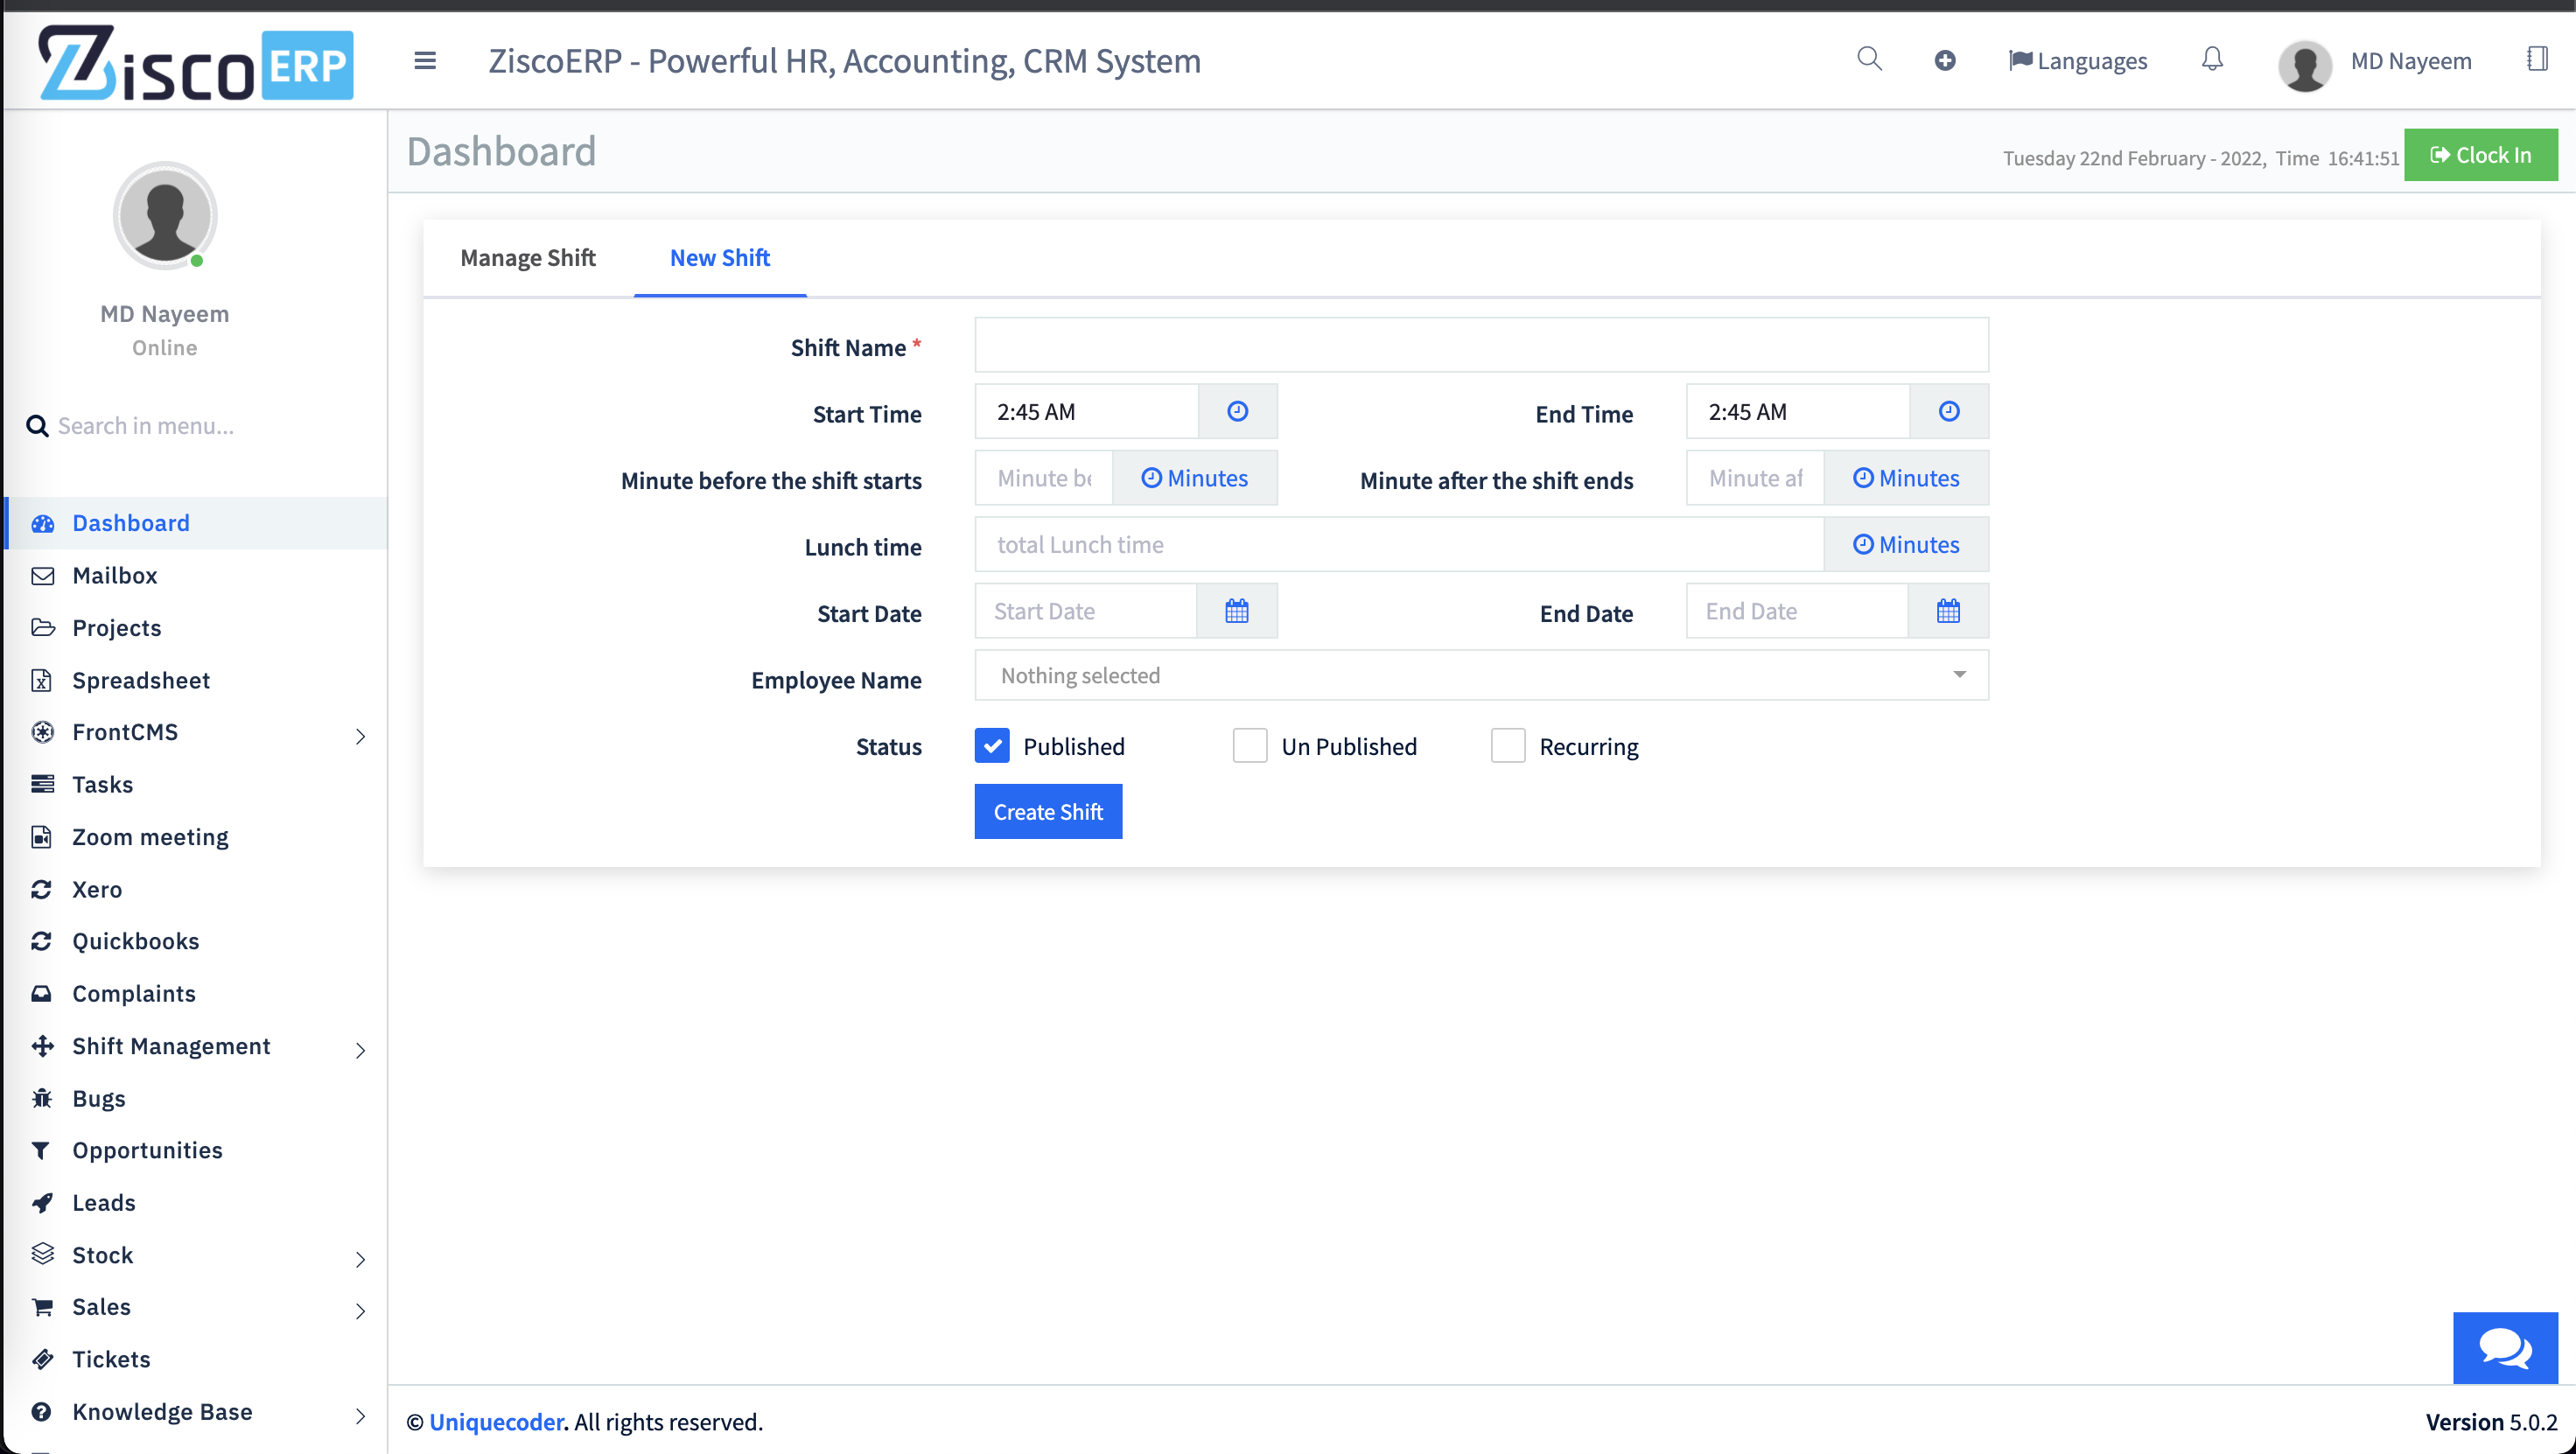This screenshot has height=1454, width=2576.
Task: Expand the FrontCMS submenu
Action: [360, 736]
